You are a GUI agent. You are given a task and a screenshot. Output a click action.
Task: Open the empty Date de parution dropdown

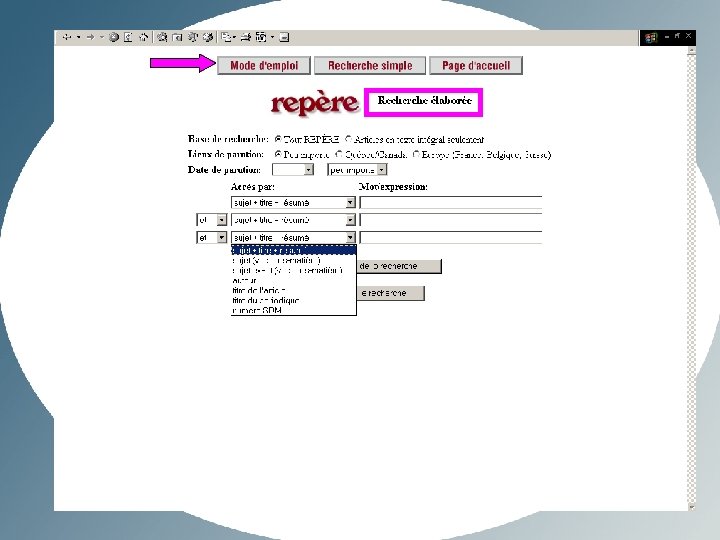pos(293,170)
